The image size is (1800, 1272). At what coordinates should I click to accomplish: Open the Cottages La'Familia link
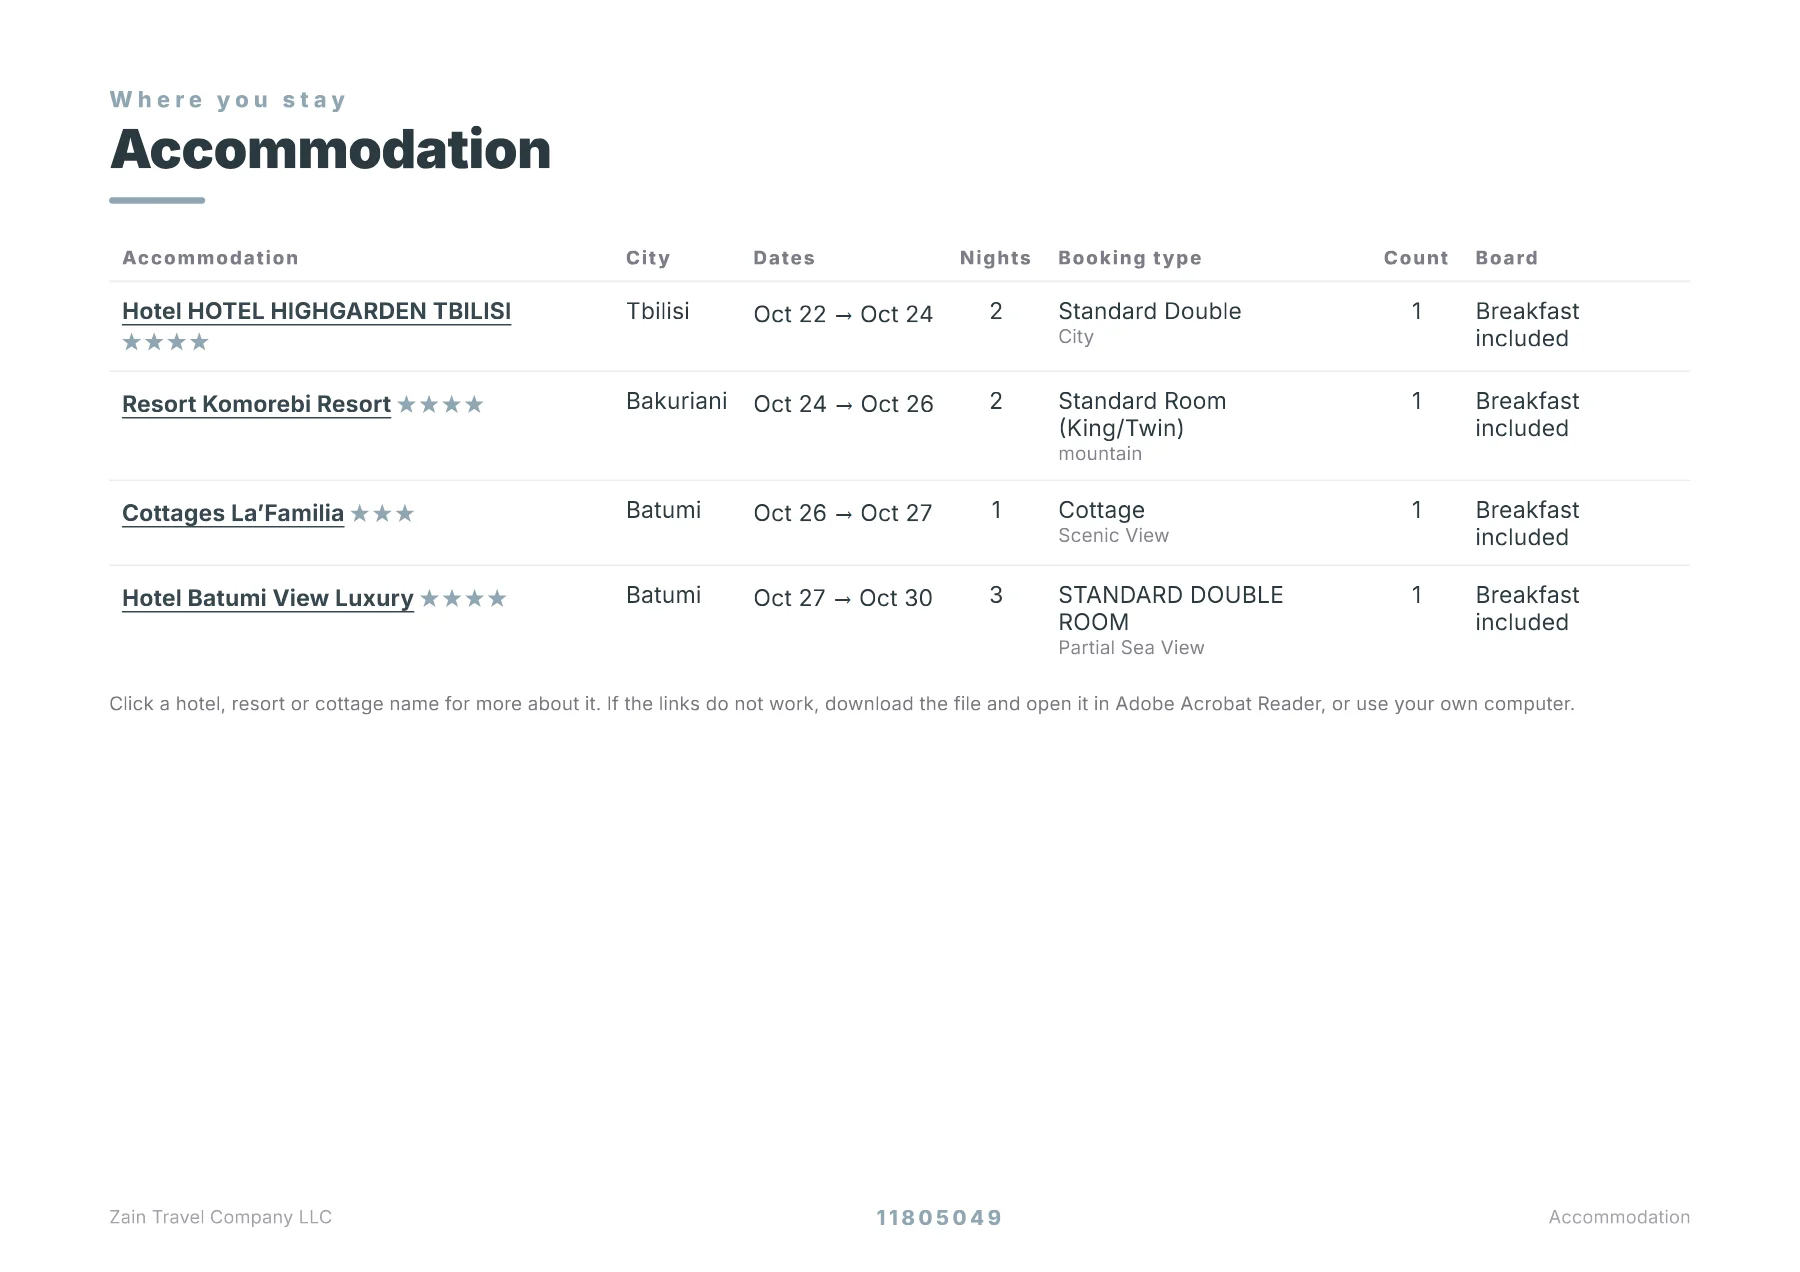233,513
